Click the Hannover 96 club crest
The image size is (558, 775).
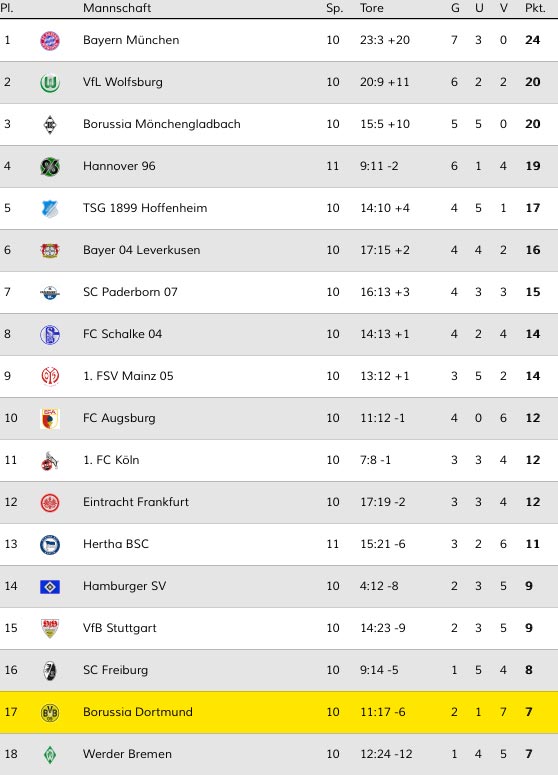tap(50, 167)
